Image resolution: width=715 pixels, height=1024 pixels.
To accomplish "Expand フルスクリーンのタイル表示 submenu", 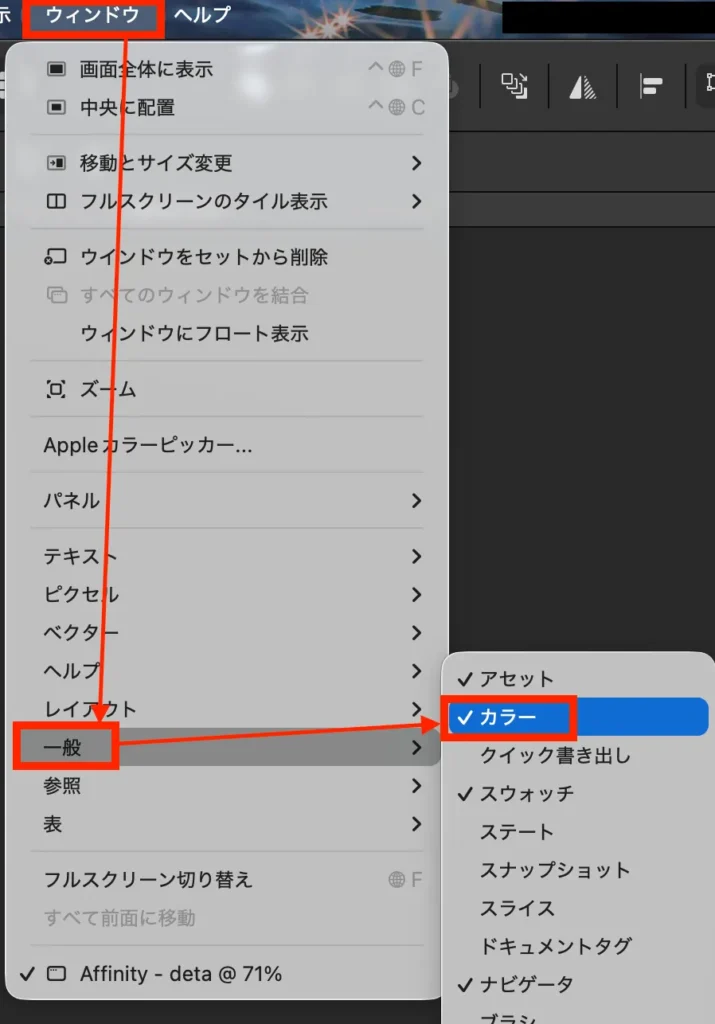I will coord(227,201).
